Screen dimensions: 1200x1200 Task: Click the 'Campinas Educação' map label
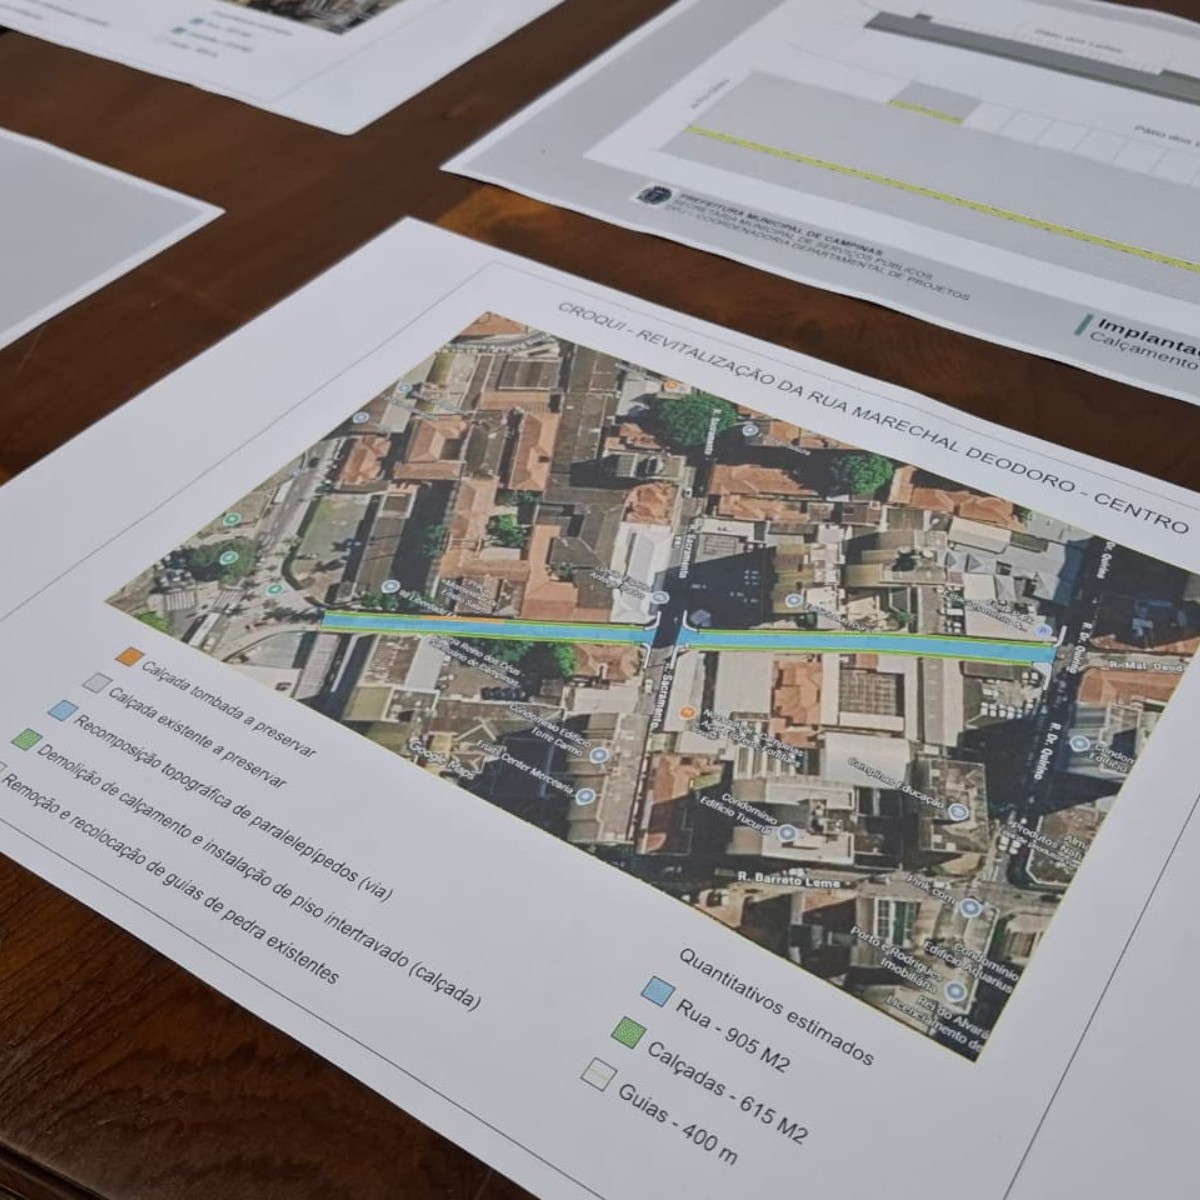pos(895,783)
